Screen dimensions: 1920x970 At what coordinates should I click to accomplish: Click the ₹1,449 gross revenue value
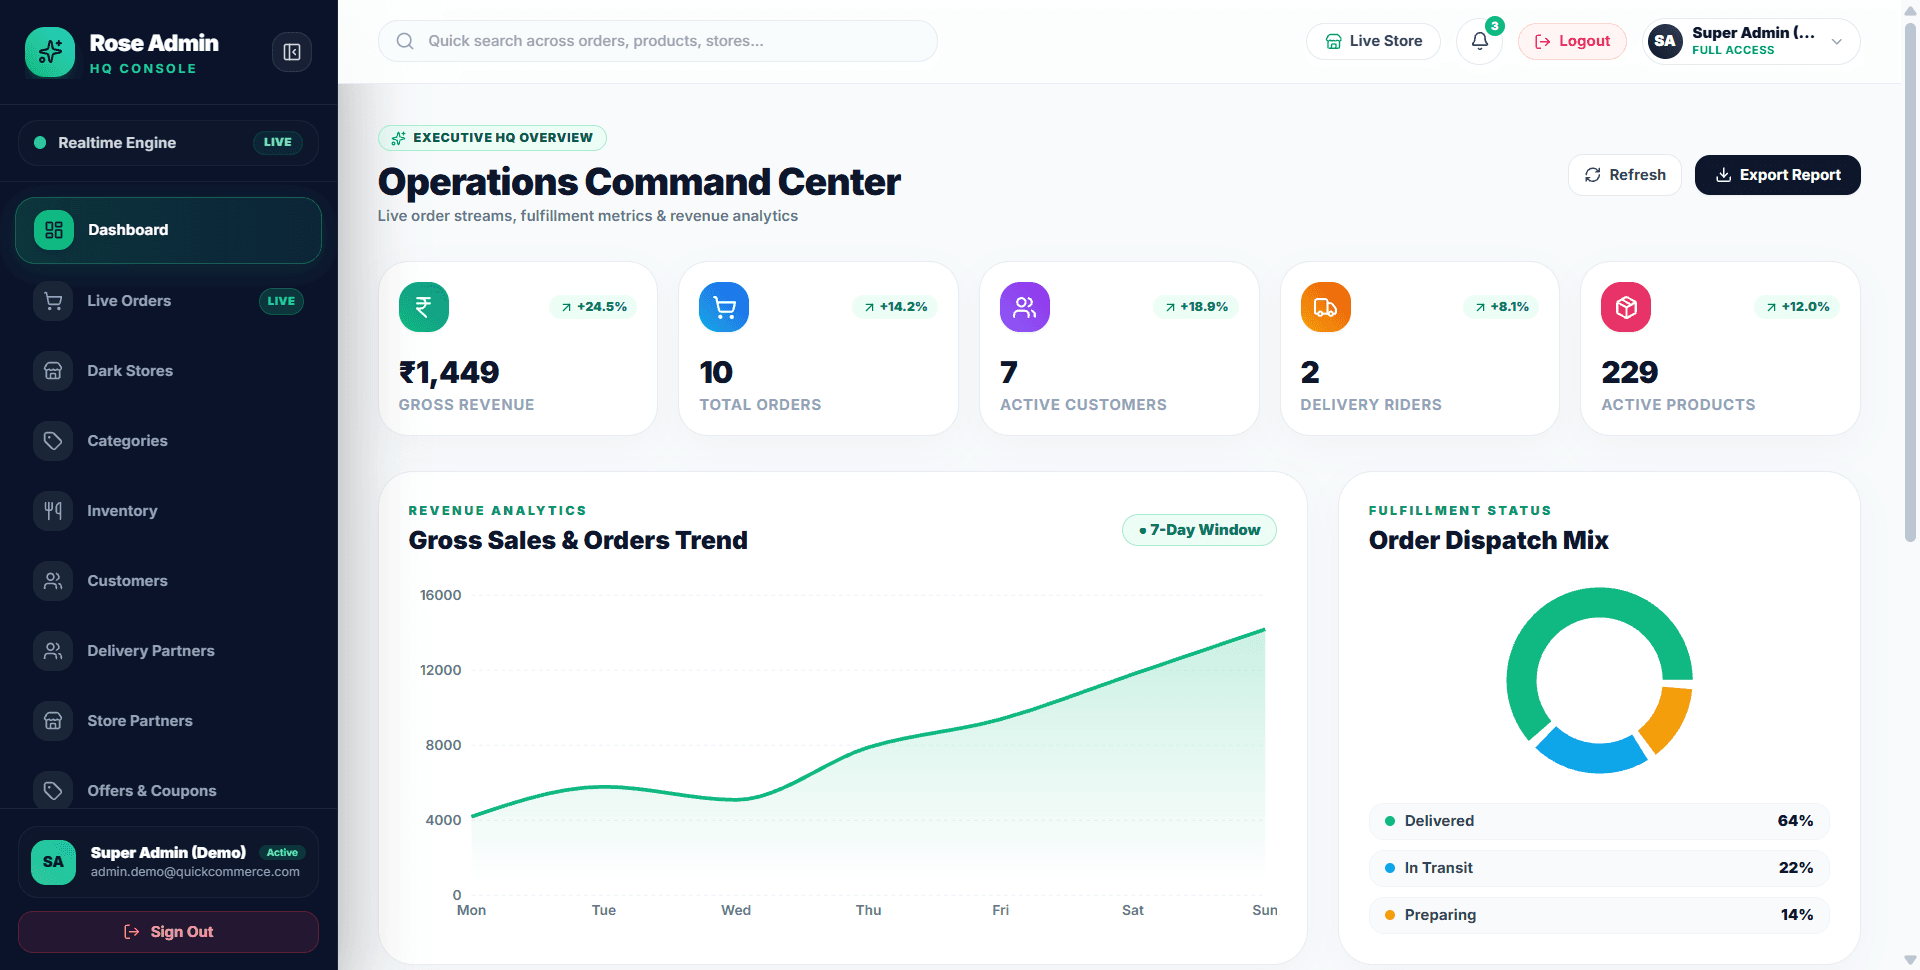click(x=449, y=372)
